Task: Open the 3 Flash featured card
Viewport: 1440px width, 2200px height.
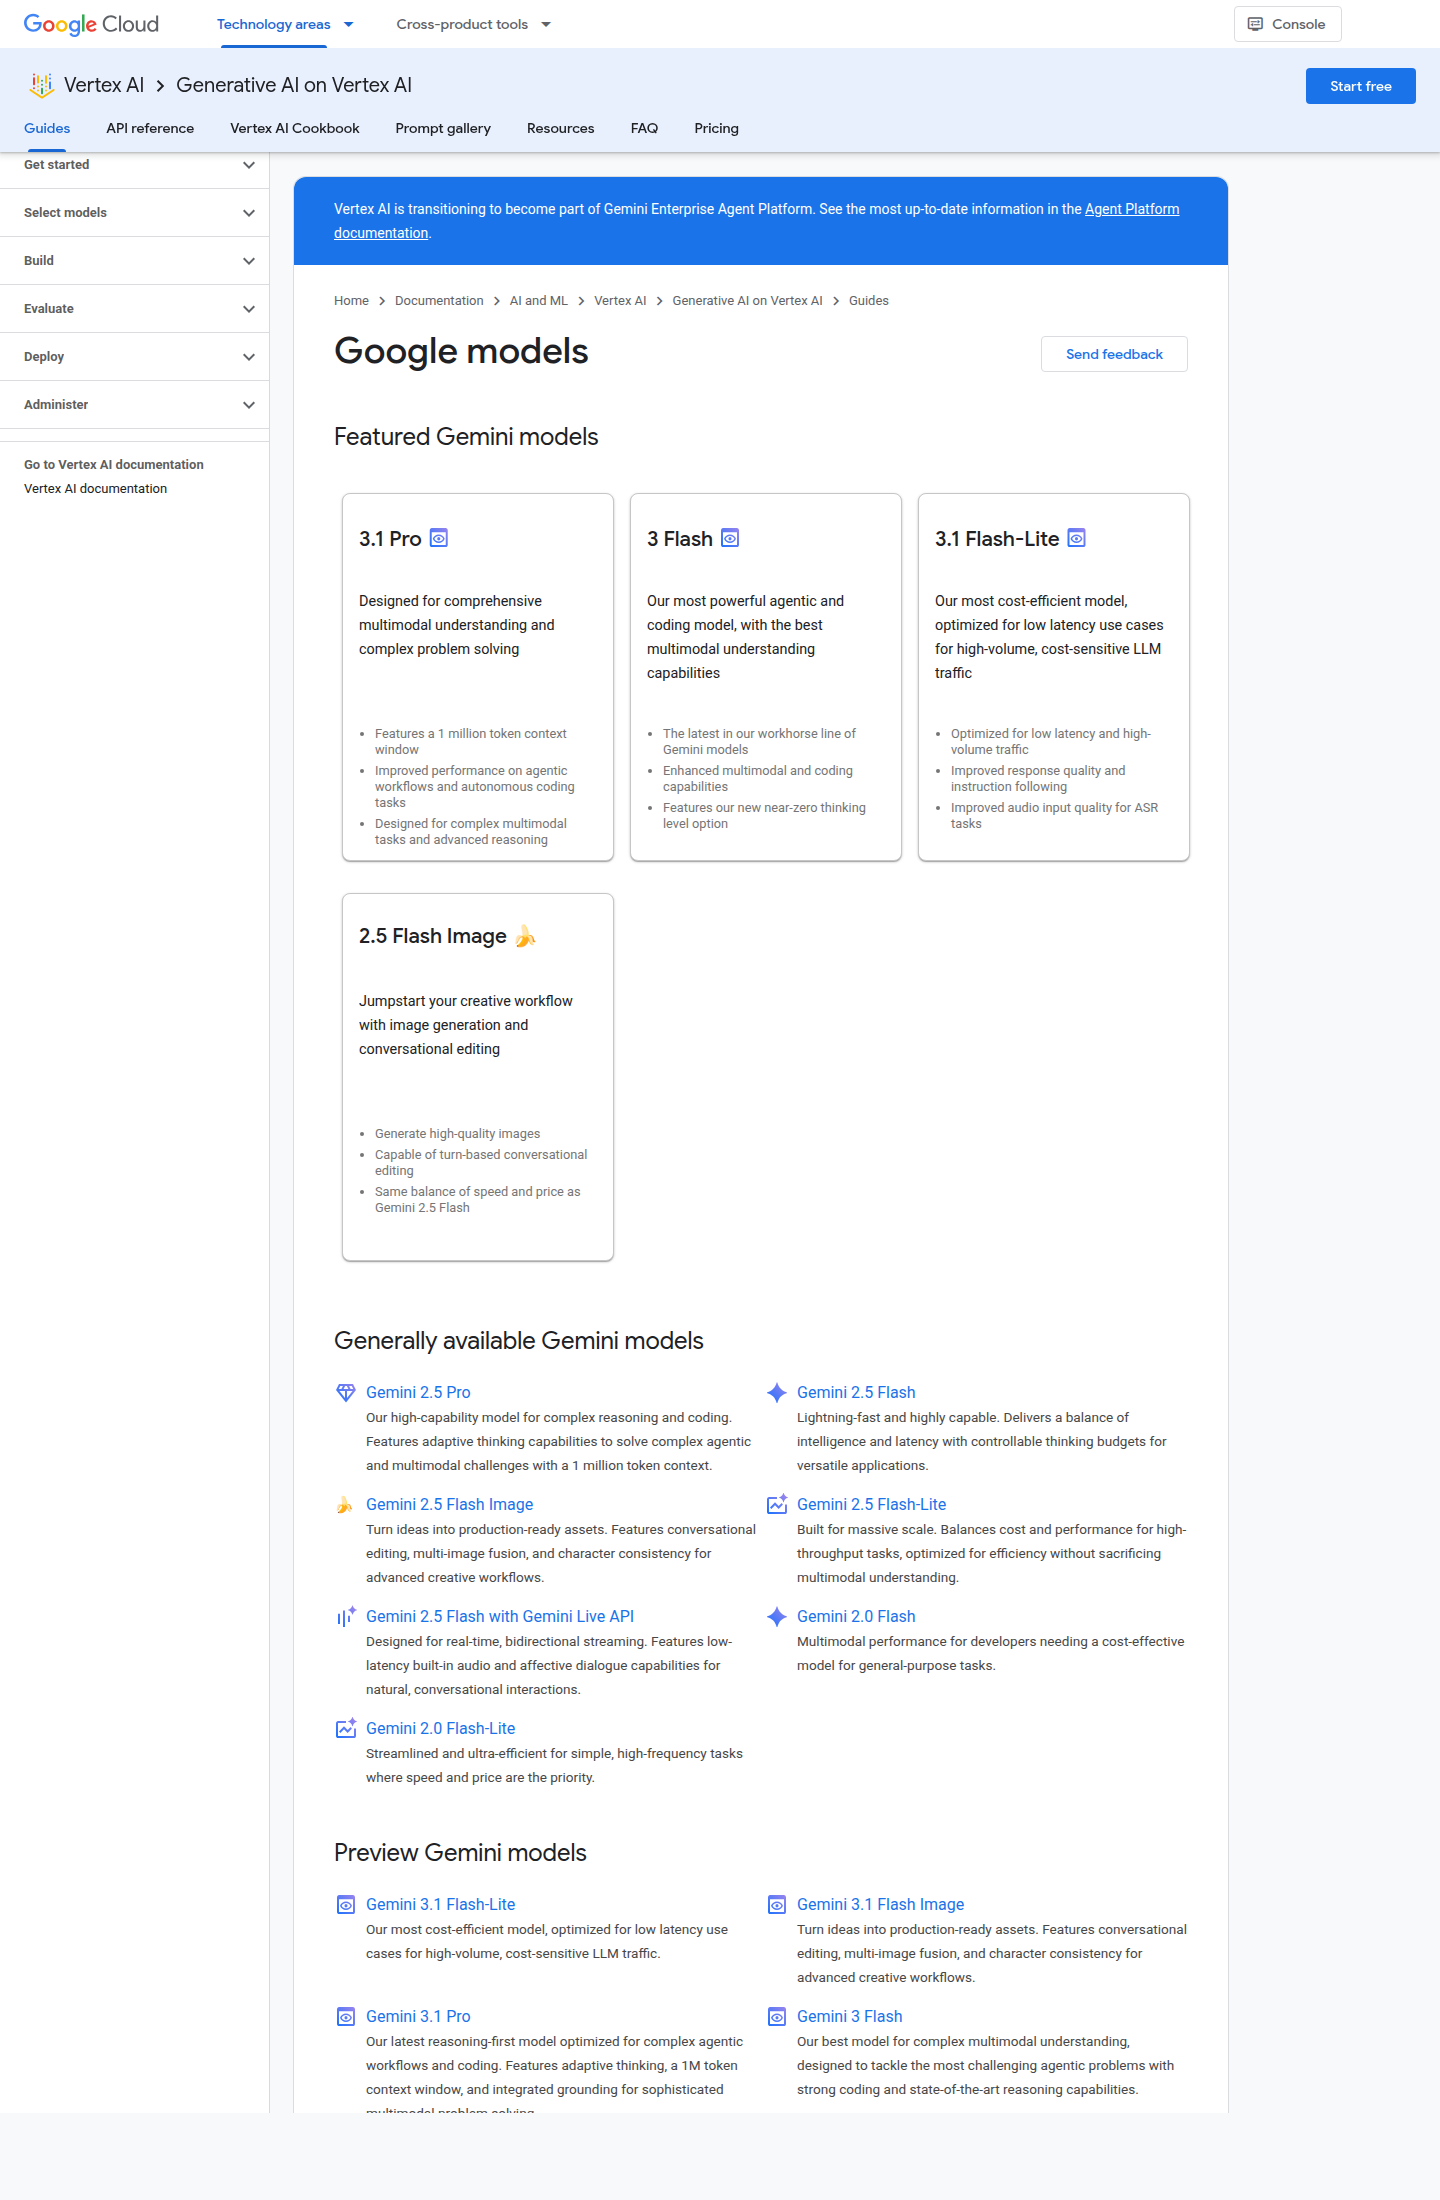Action: coord(766,677)
